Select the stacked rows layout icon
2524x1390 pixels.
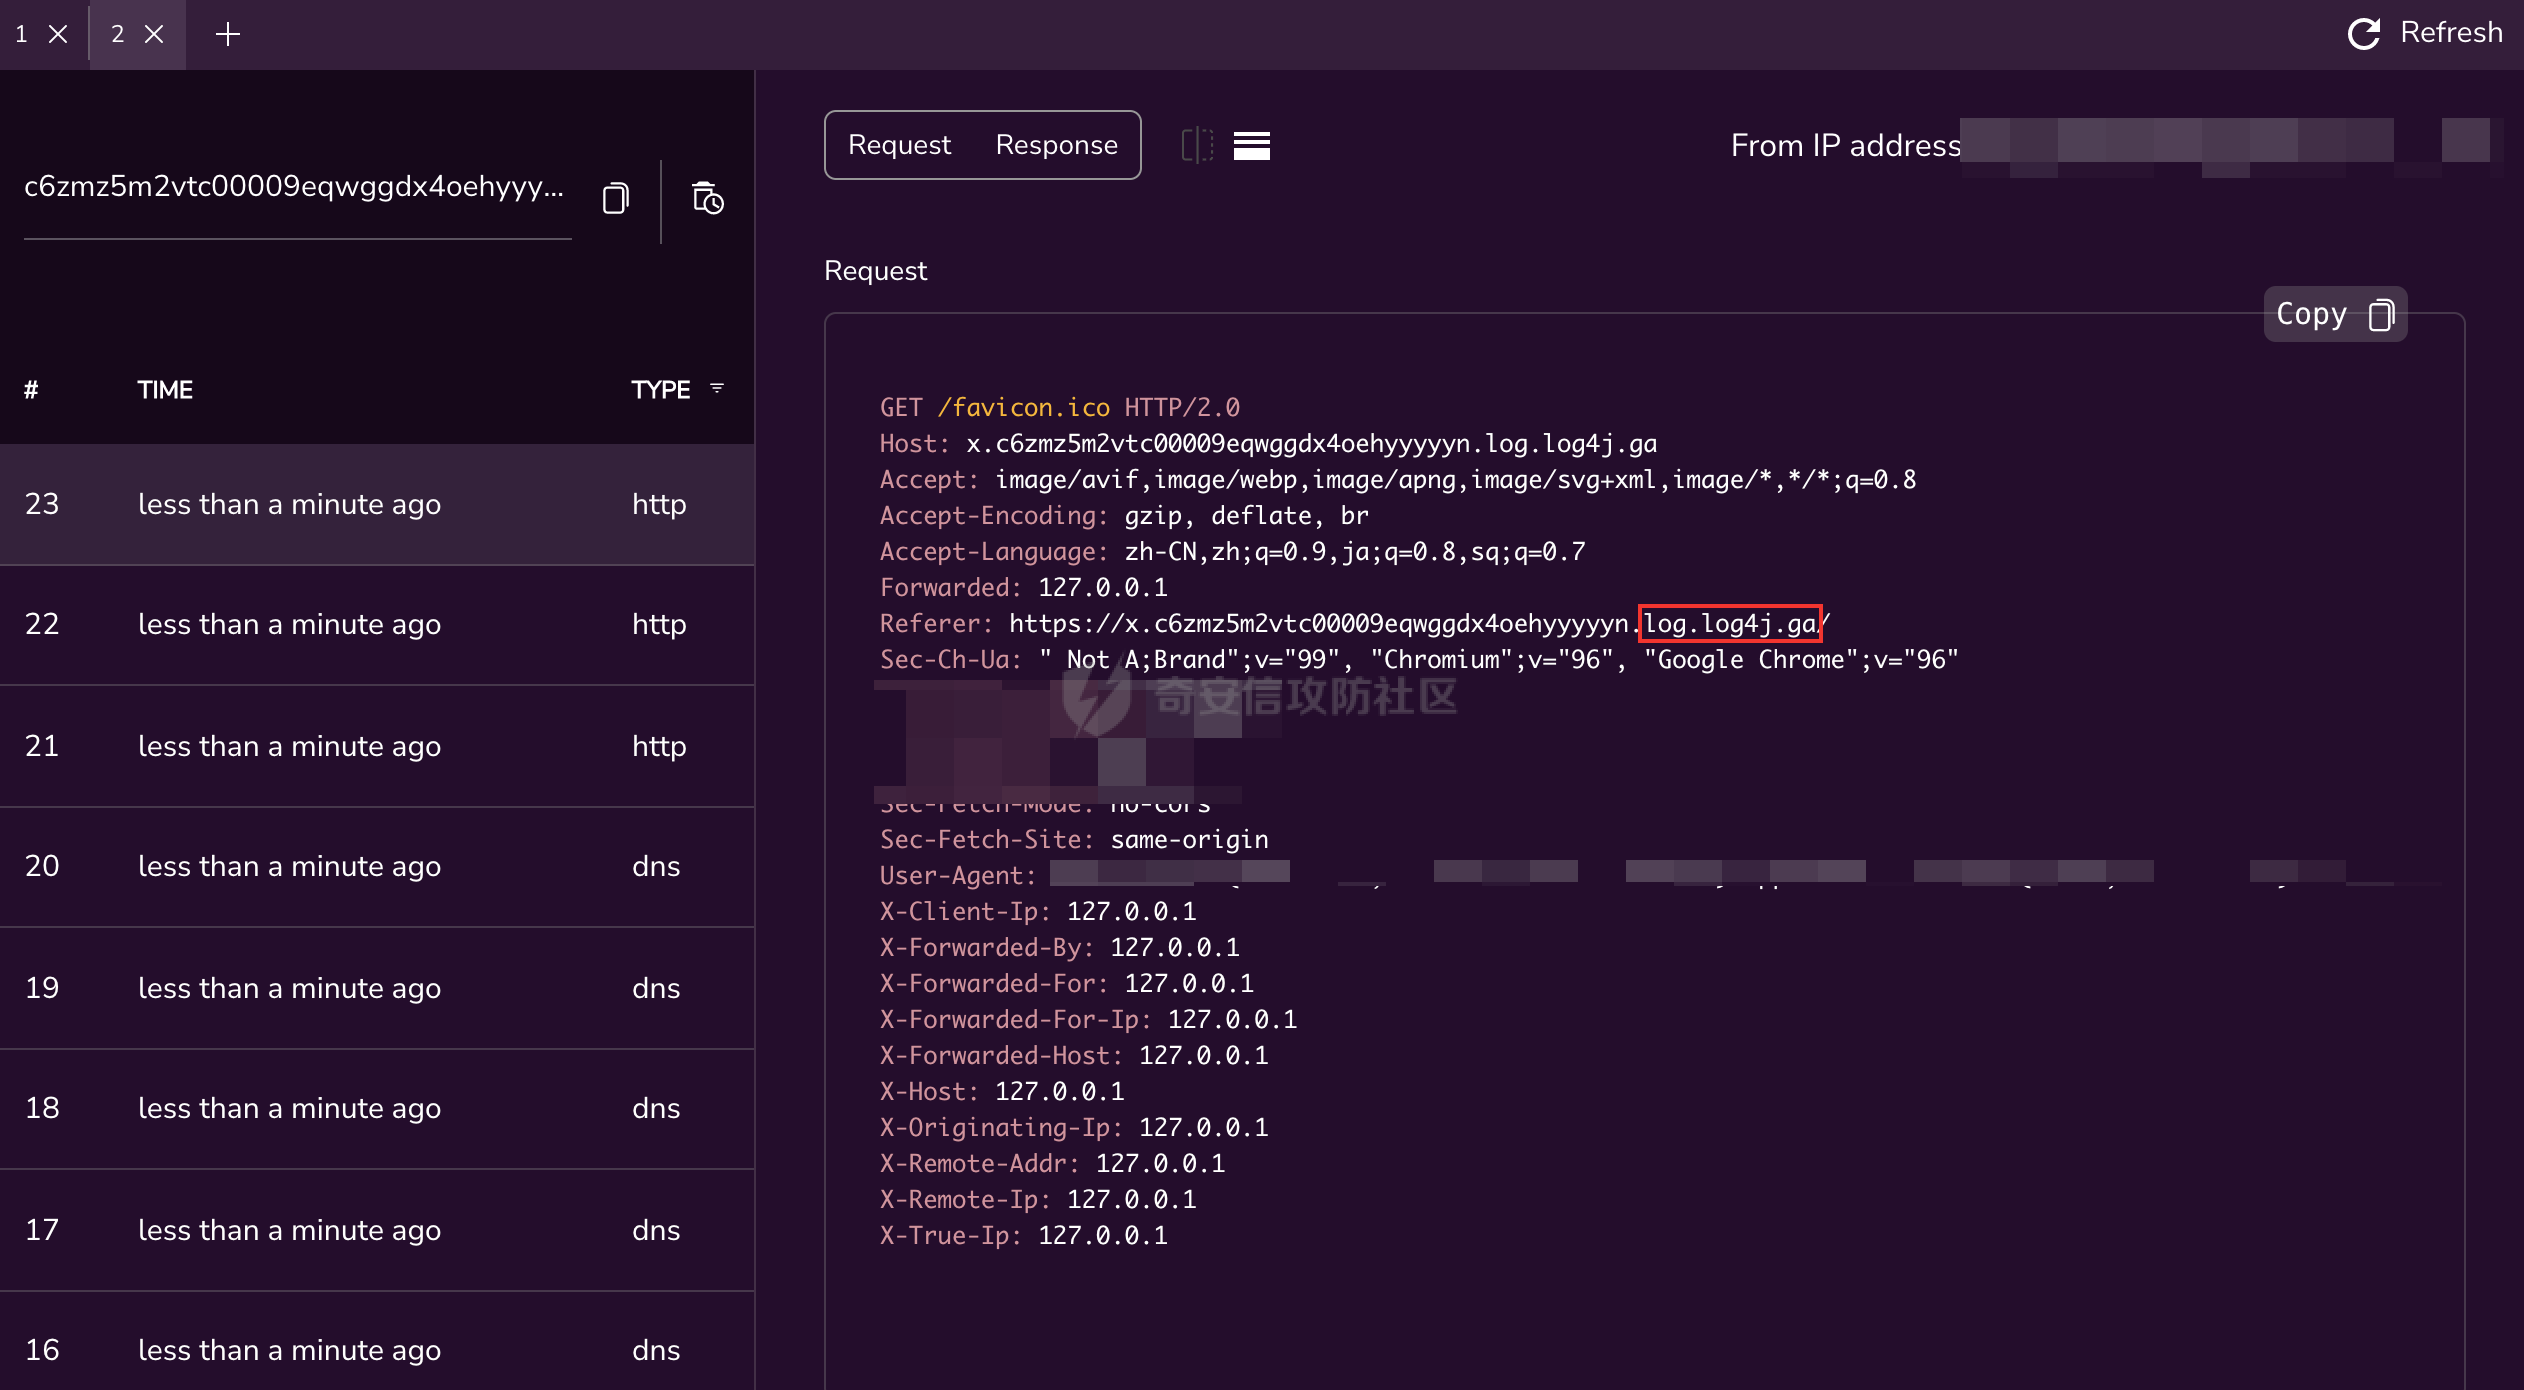1252,146
